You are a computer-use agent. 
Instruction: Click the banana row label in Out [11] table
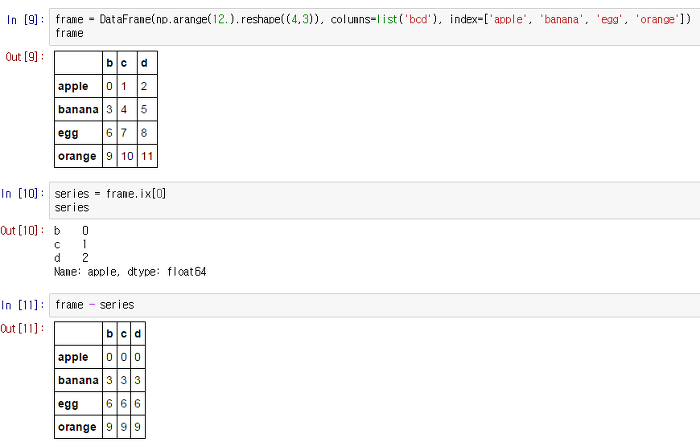79,380
